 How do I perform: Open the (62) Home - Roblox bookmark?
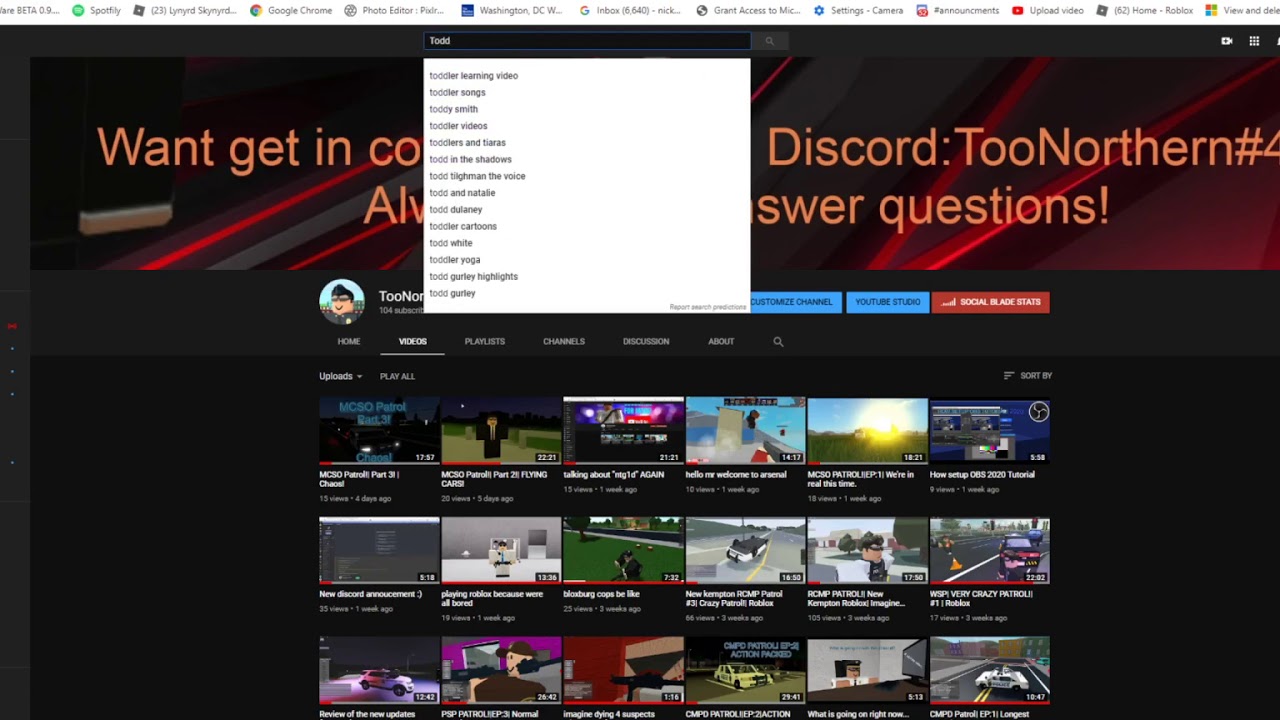(x=1144, y=11)
